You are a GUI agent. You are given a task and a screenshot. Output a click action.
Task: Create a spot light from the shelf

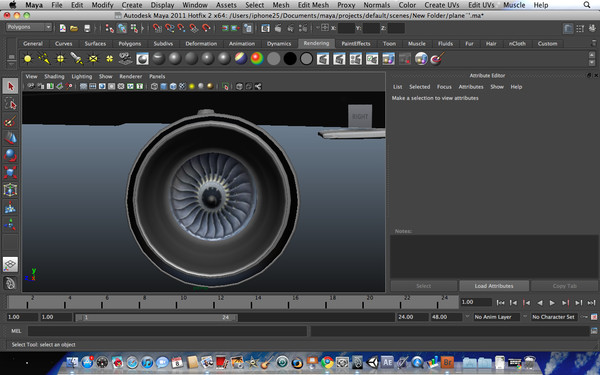click(x=77, y=59)
